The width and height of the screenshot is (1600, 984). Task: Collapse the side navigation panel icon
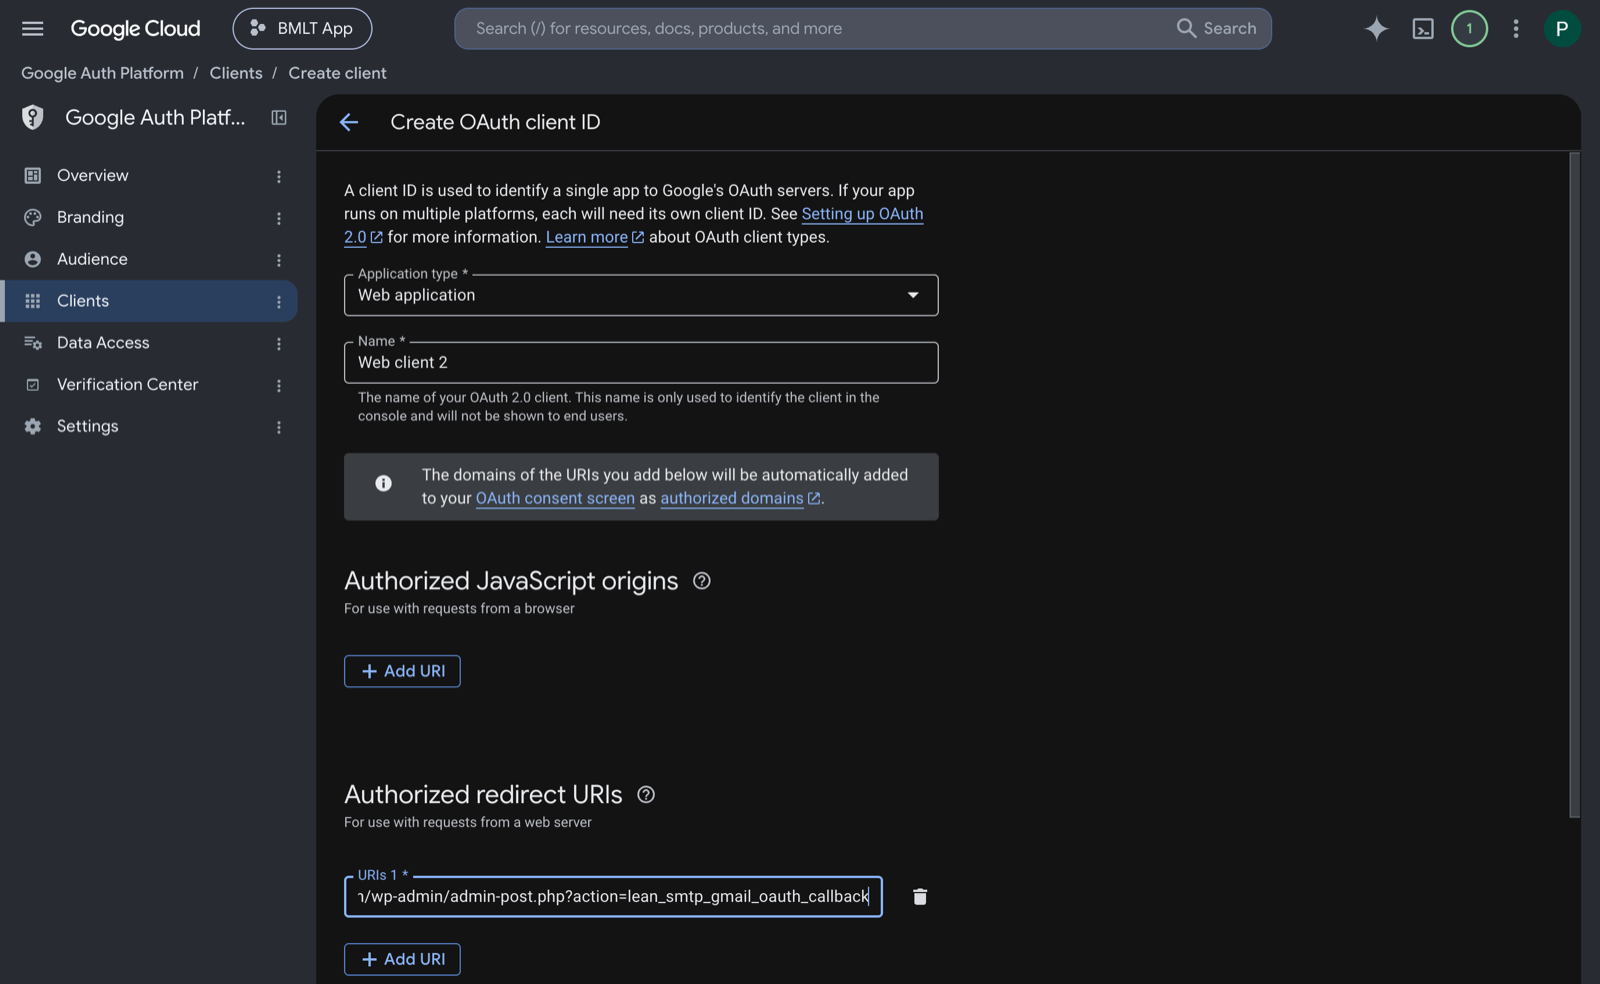pos(279,118)
